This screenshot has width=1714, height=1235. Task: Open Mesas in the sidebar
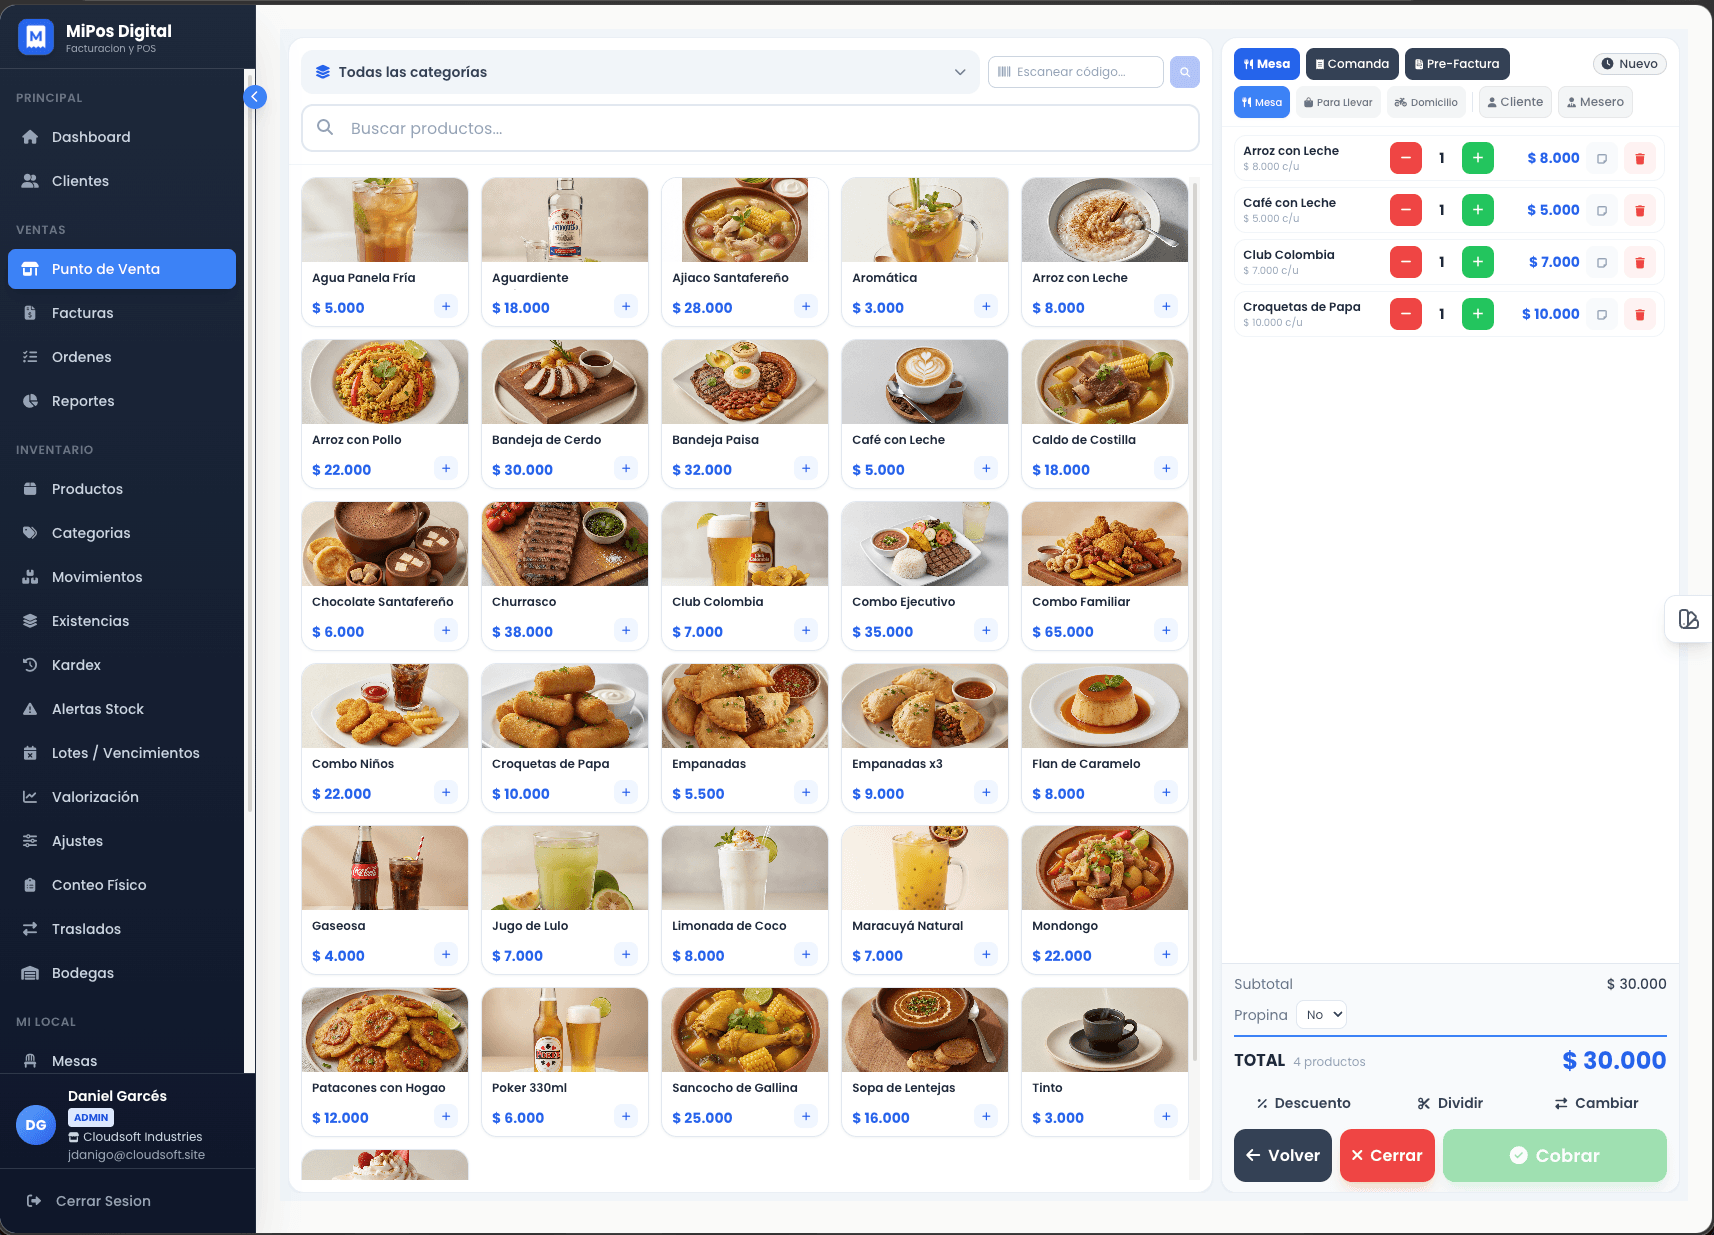click(122, 1061)
